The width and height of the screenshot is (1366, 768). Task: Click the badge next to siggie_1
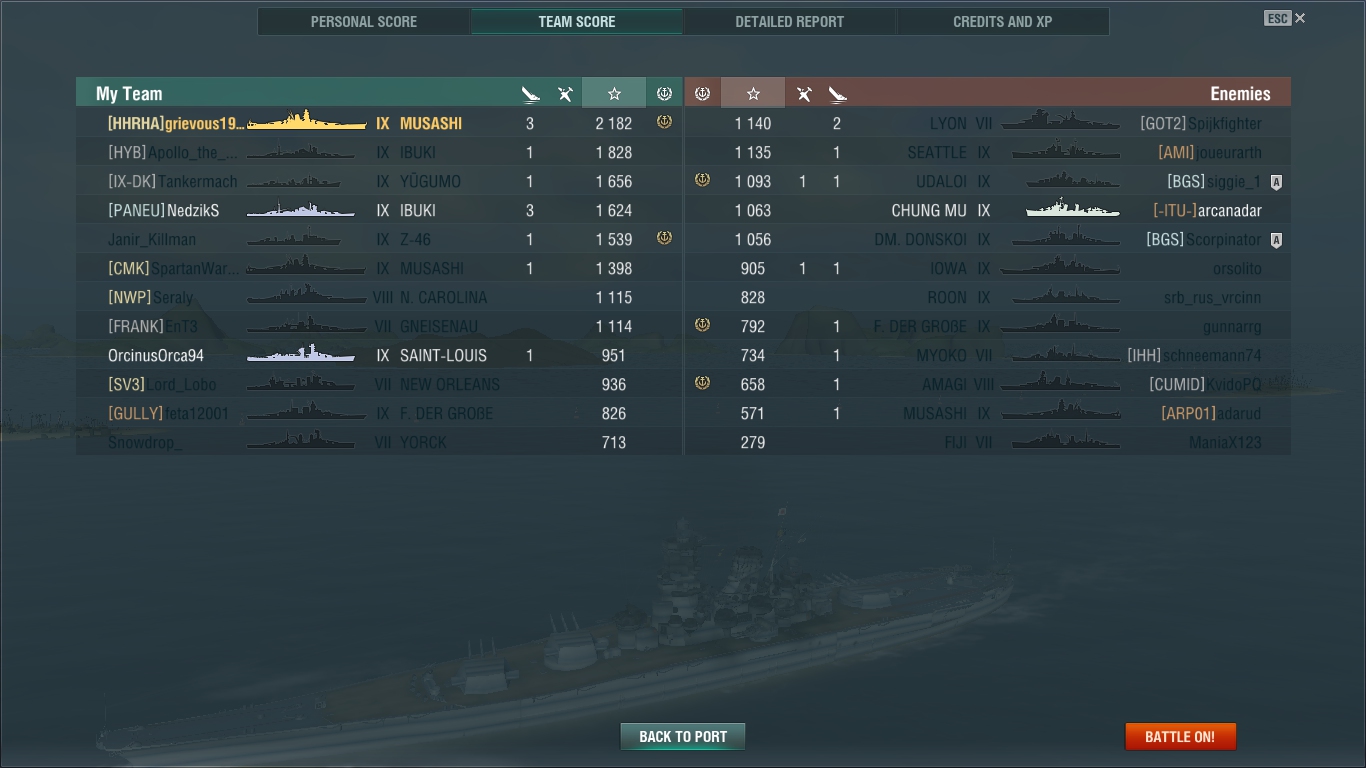click(x=1276, y=182)
